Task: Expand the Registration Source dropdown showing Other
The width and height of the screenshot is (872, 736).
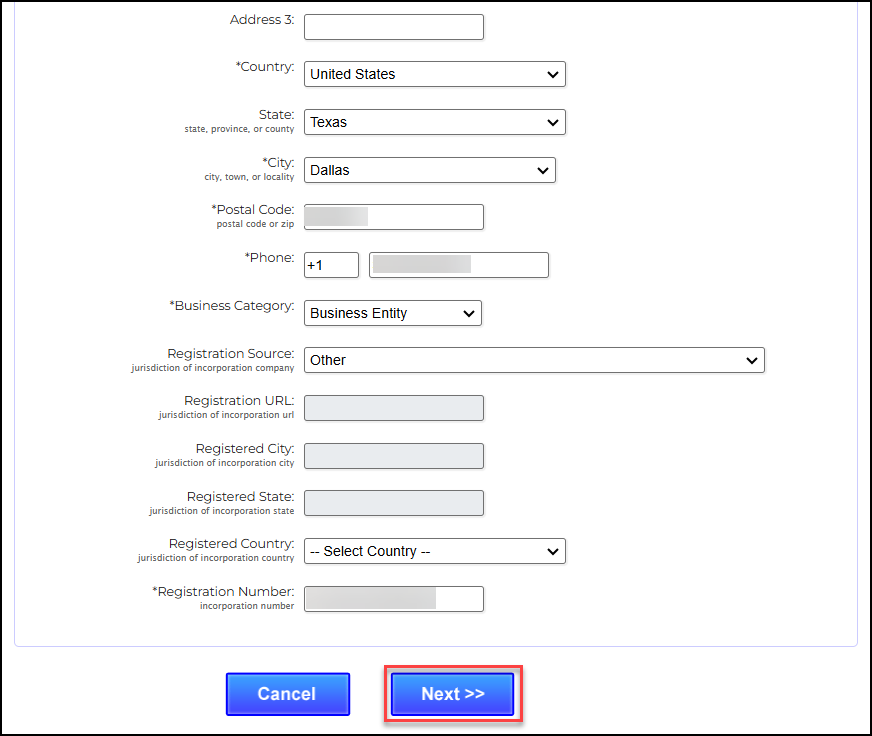Action: click(x=534, y=360)
